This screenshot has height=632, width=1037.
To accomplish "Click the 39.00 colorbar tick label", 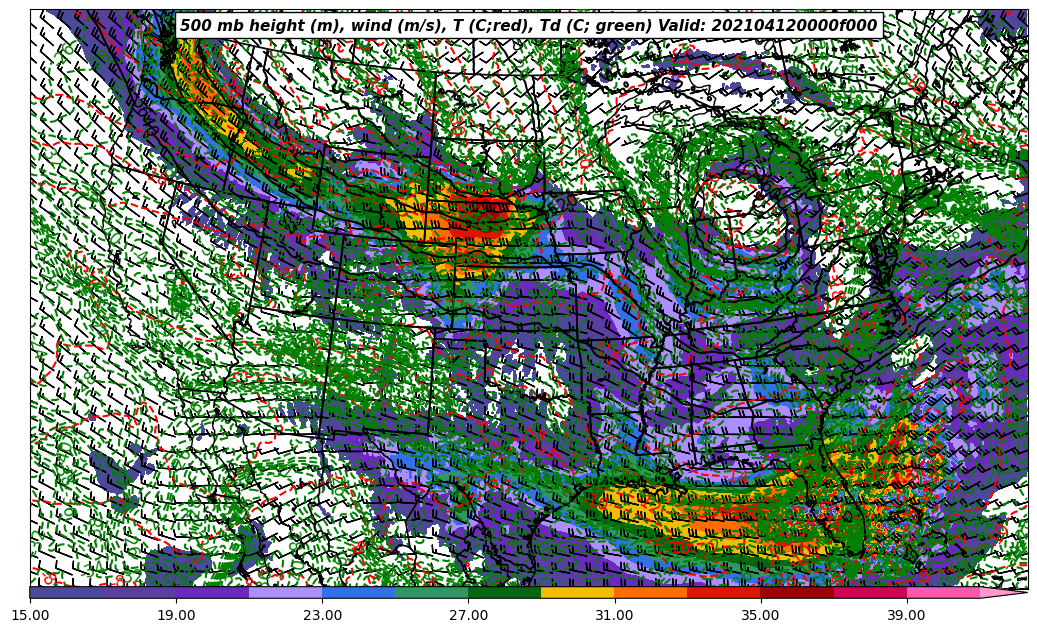I will 907,615.
